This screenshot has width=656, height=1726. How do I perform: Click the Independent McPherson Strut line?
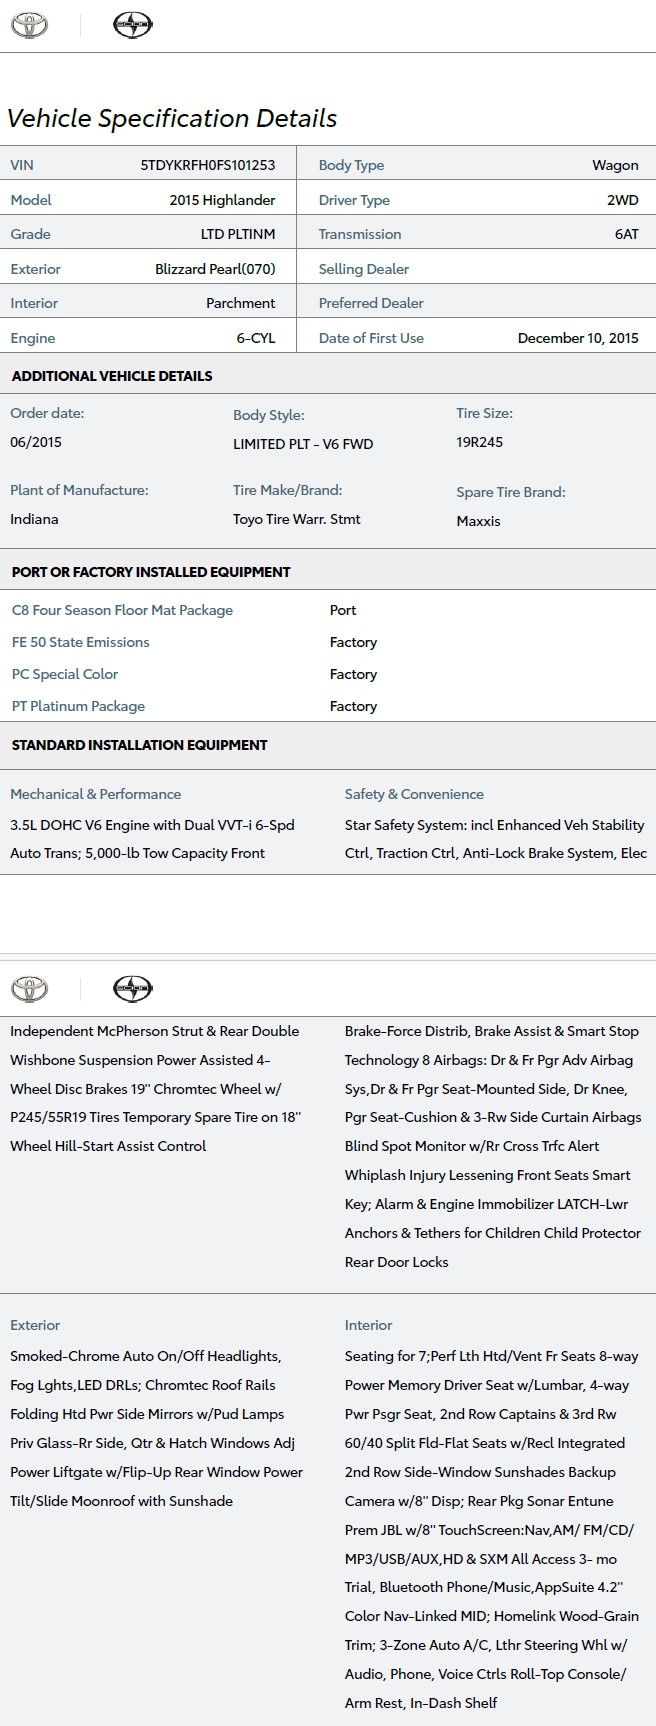click(x=155, y=1031)
